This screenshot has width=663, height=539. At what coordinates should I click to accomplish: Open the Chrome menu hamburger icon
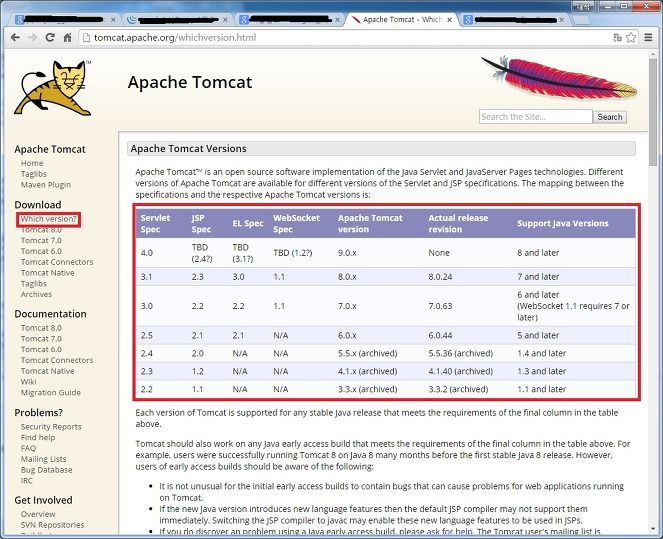point(648,38)
